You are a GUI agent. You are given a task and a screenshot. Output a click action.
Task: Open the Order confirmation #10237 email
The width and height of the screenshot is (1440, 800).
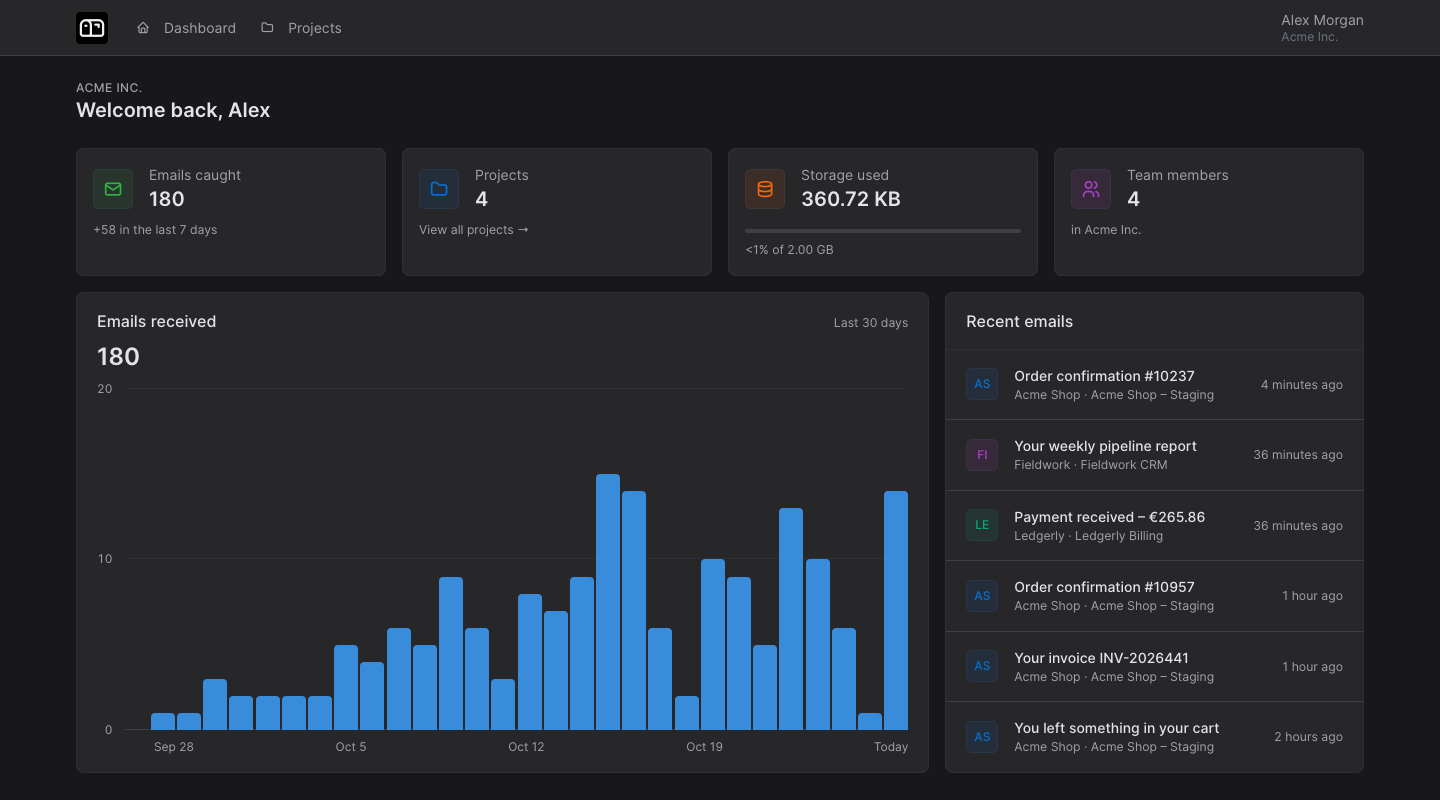(x=1154, y=385)
